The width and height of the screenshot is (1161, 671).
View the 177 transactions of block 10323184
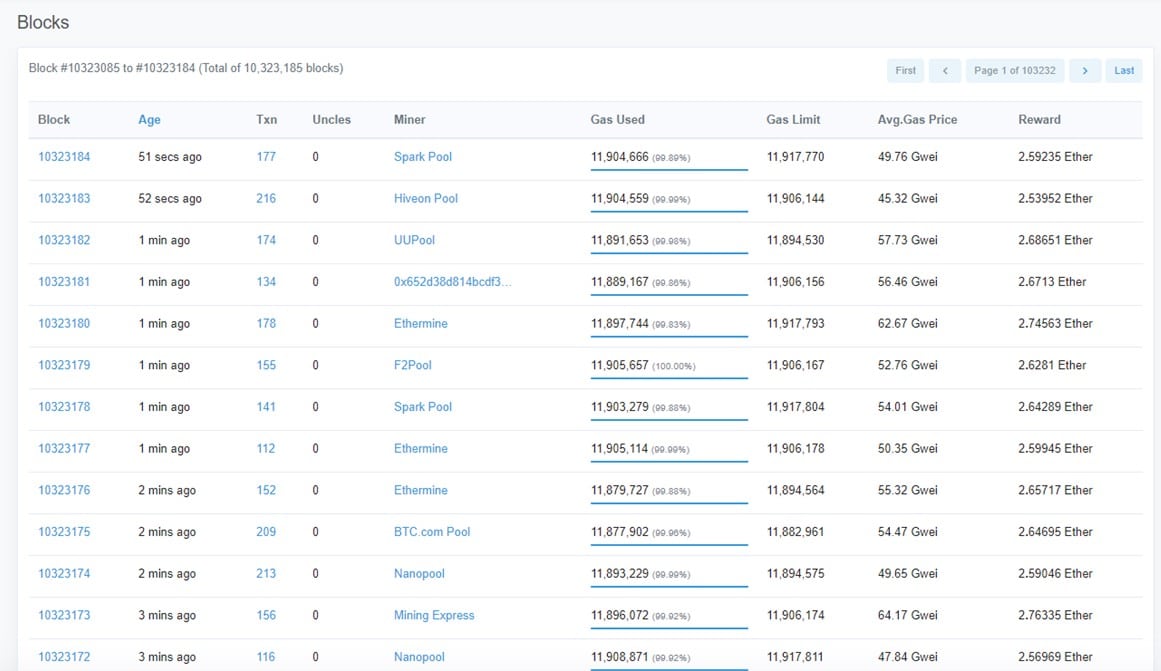(x=266, y=157)
